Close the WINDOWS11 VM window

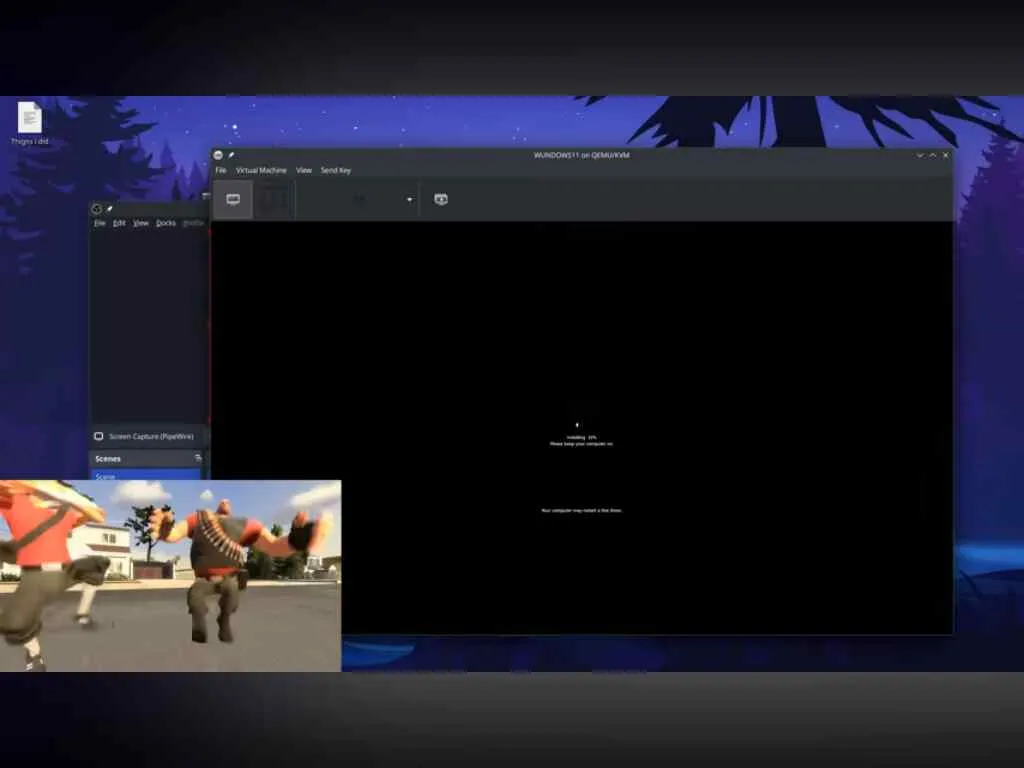pos(946,155)
